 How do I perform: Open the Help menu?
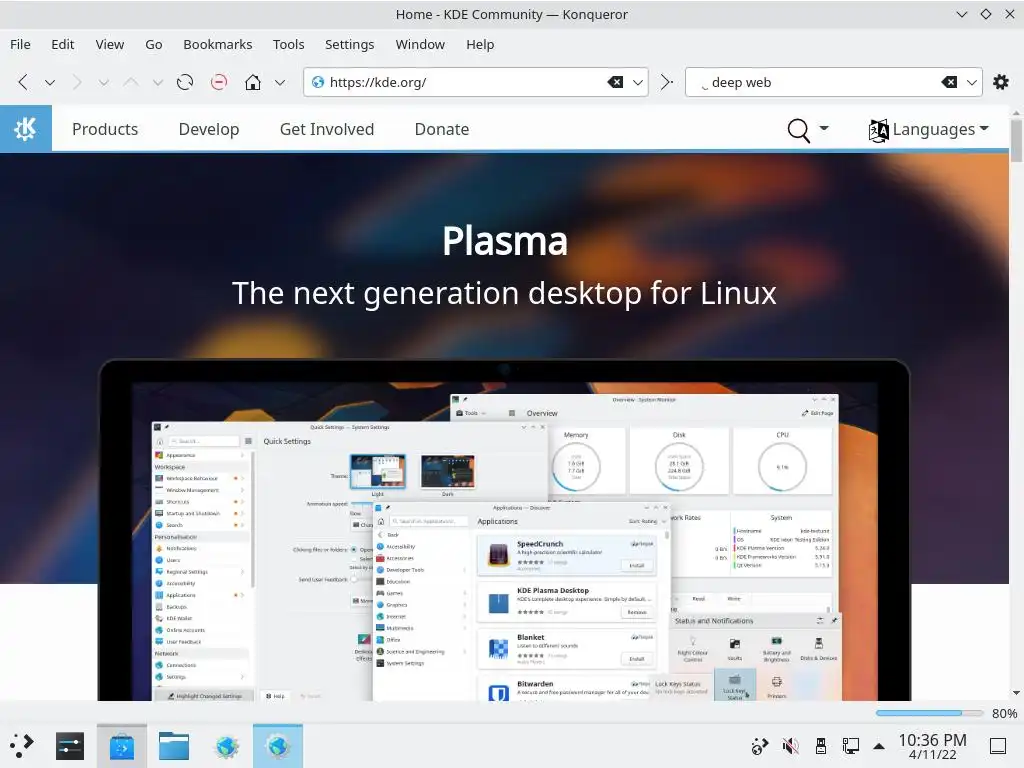pos(480,44)
